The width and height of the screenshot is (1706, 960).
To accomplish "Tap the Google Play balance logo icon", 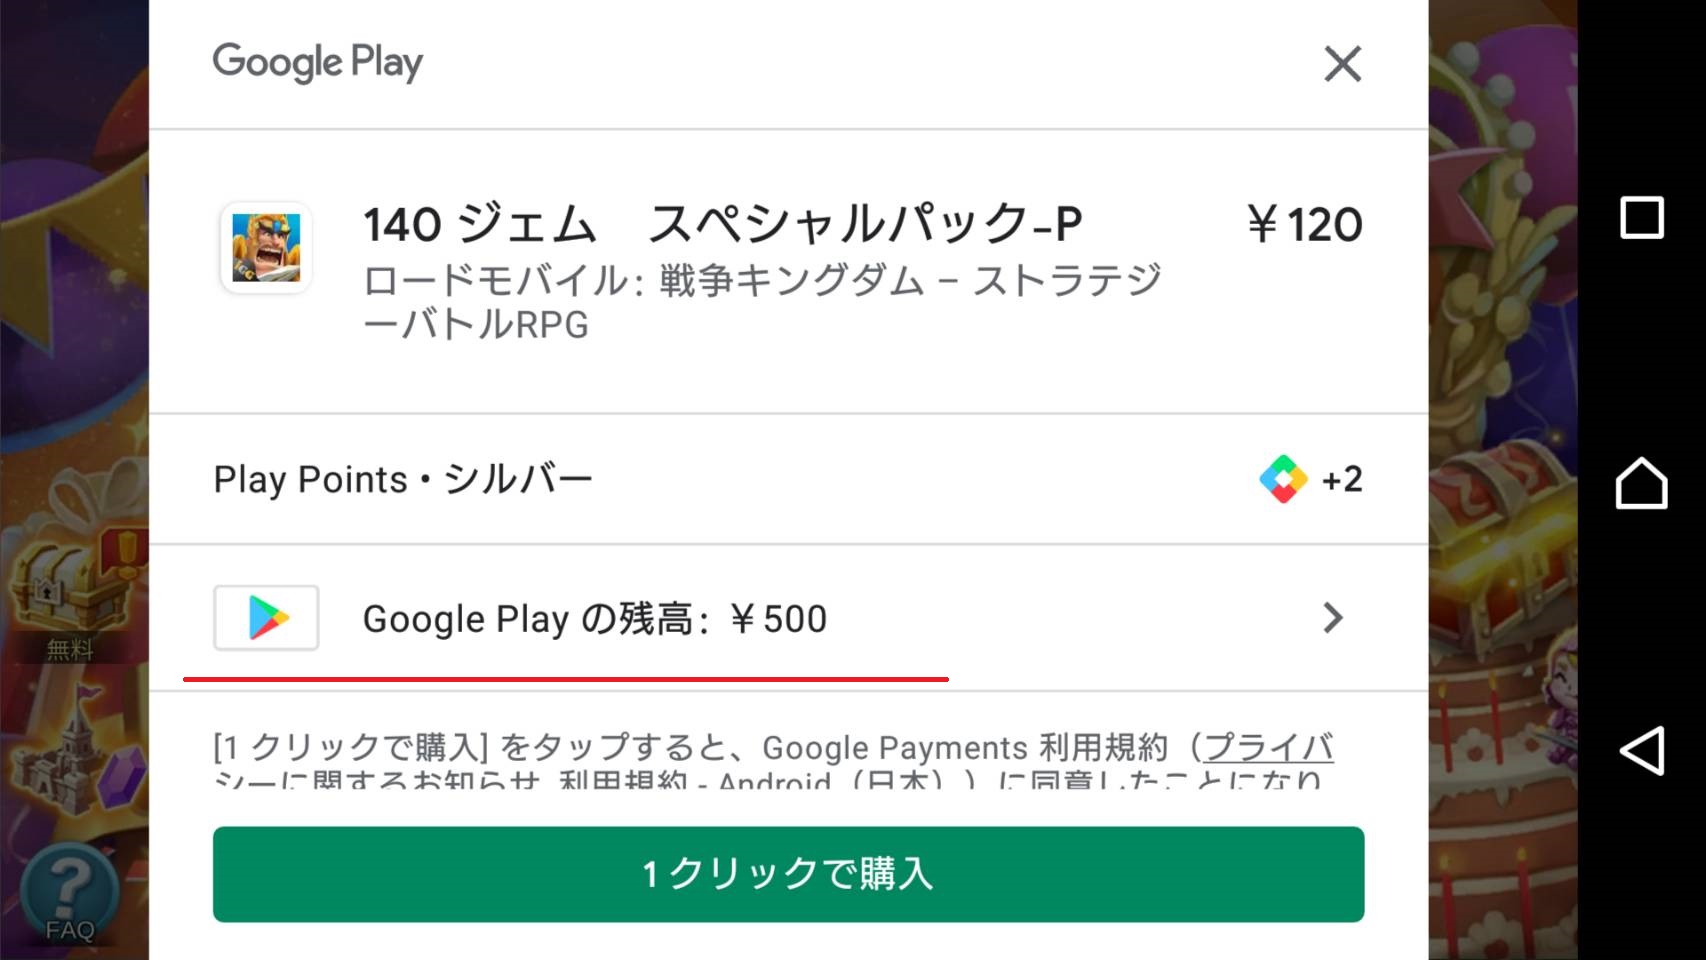I will click(x=266, y=618).
